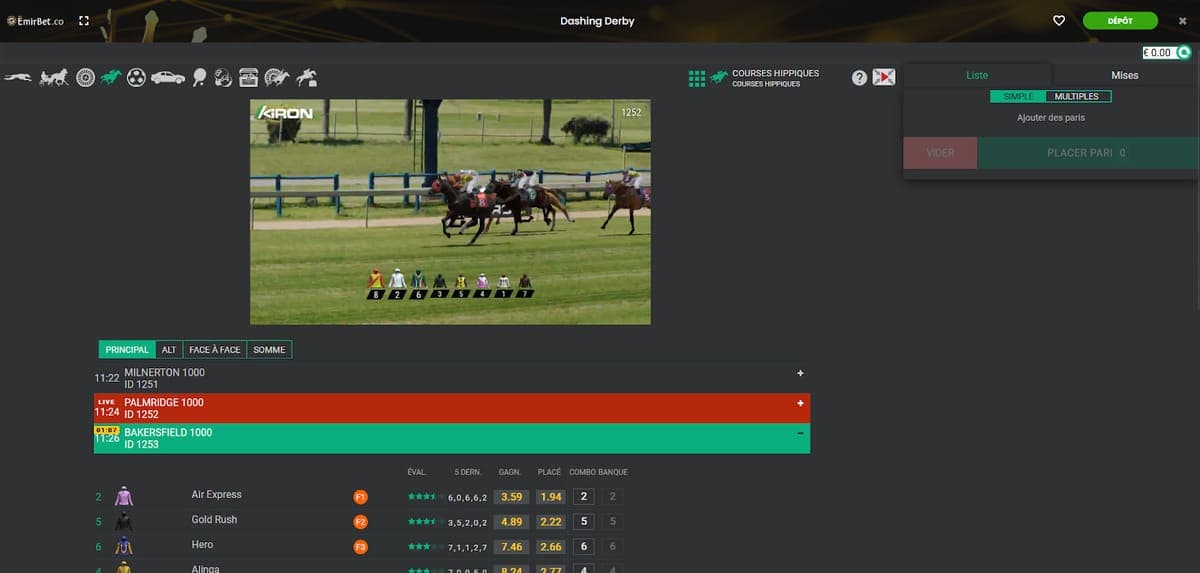Click the green horse icon beside Courses Hippiques
Screen dimensions: 1200x573
tap(719, 78)
